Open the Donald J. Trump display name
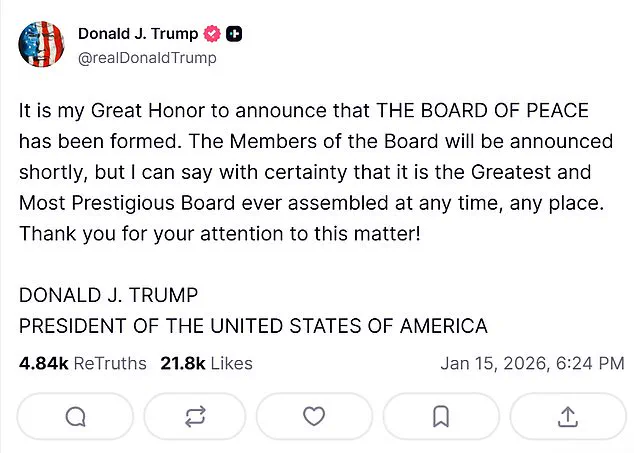 [x=138, y=34]
